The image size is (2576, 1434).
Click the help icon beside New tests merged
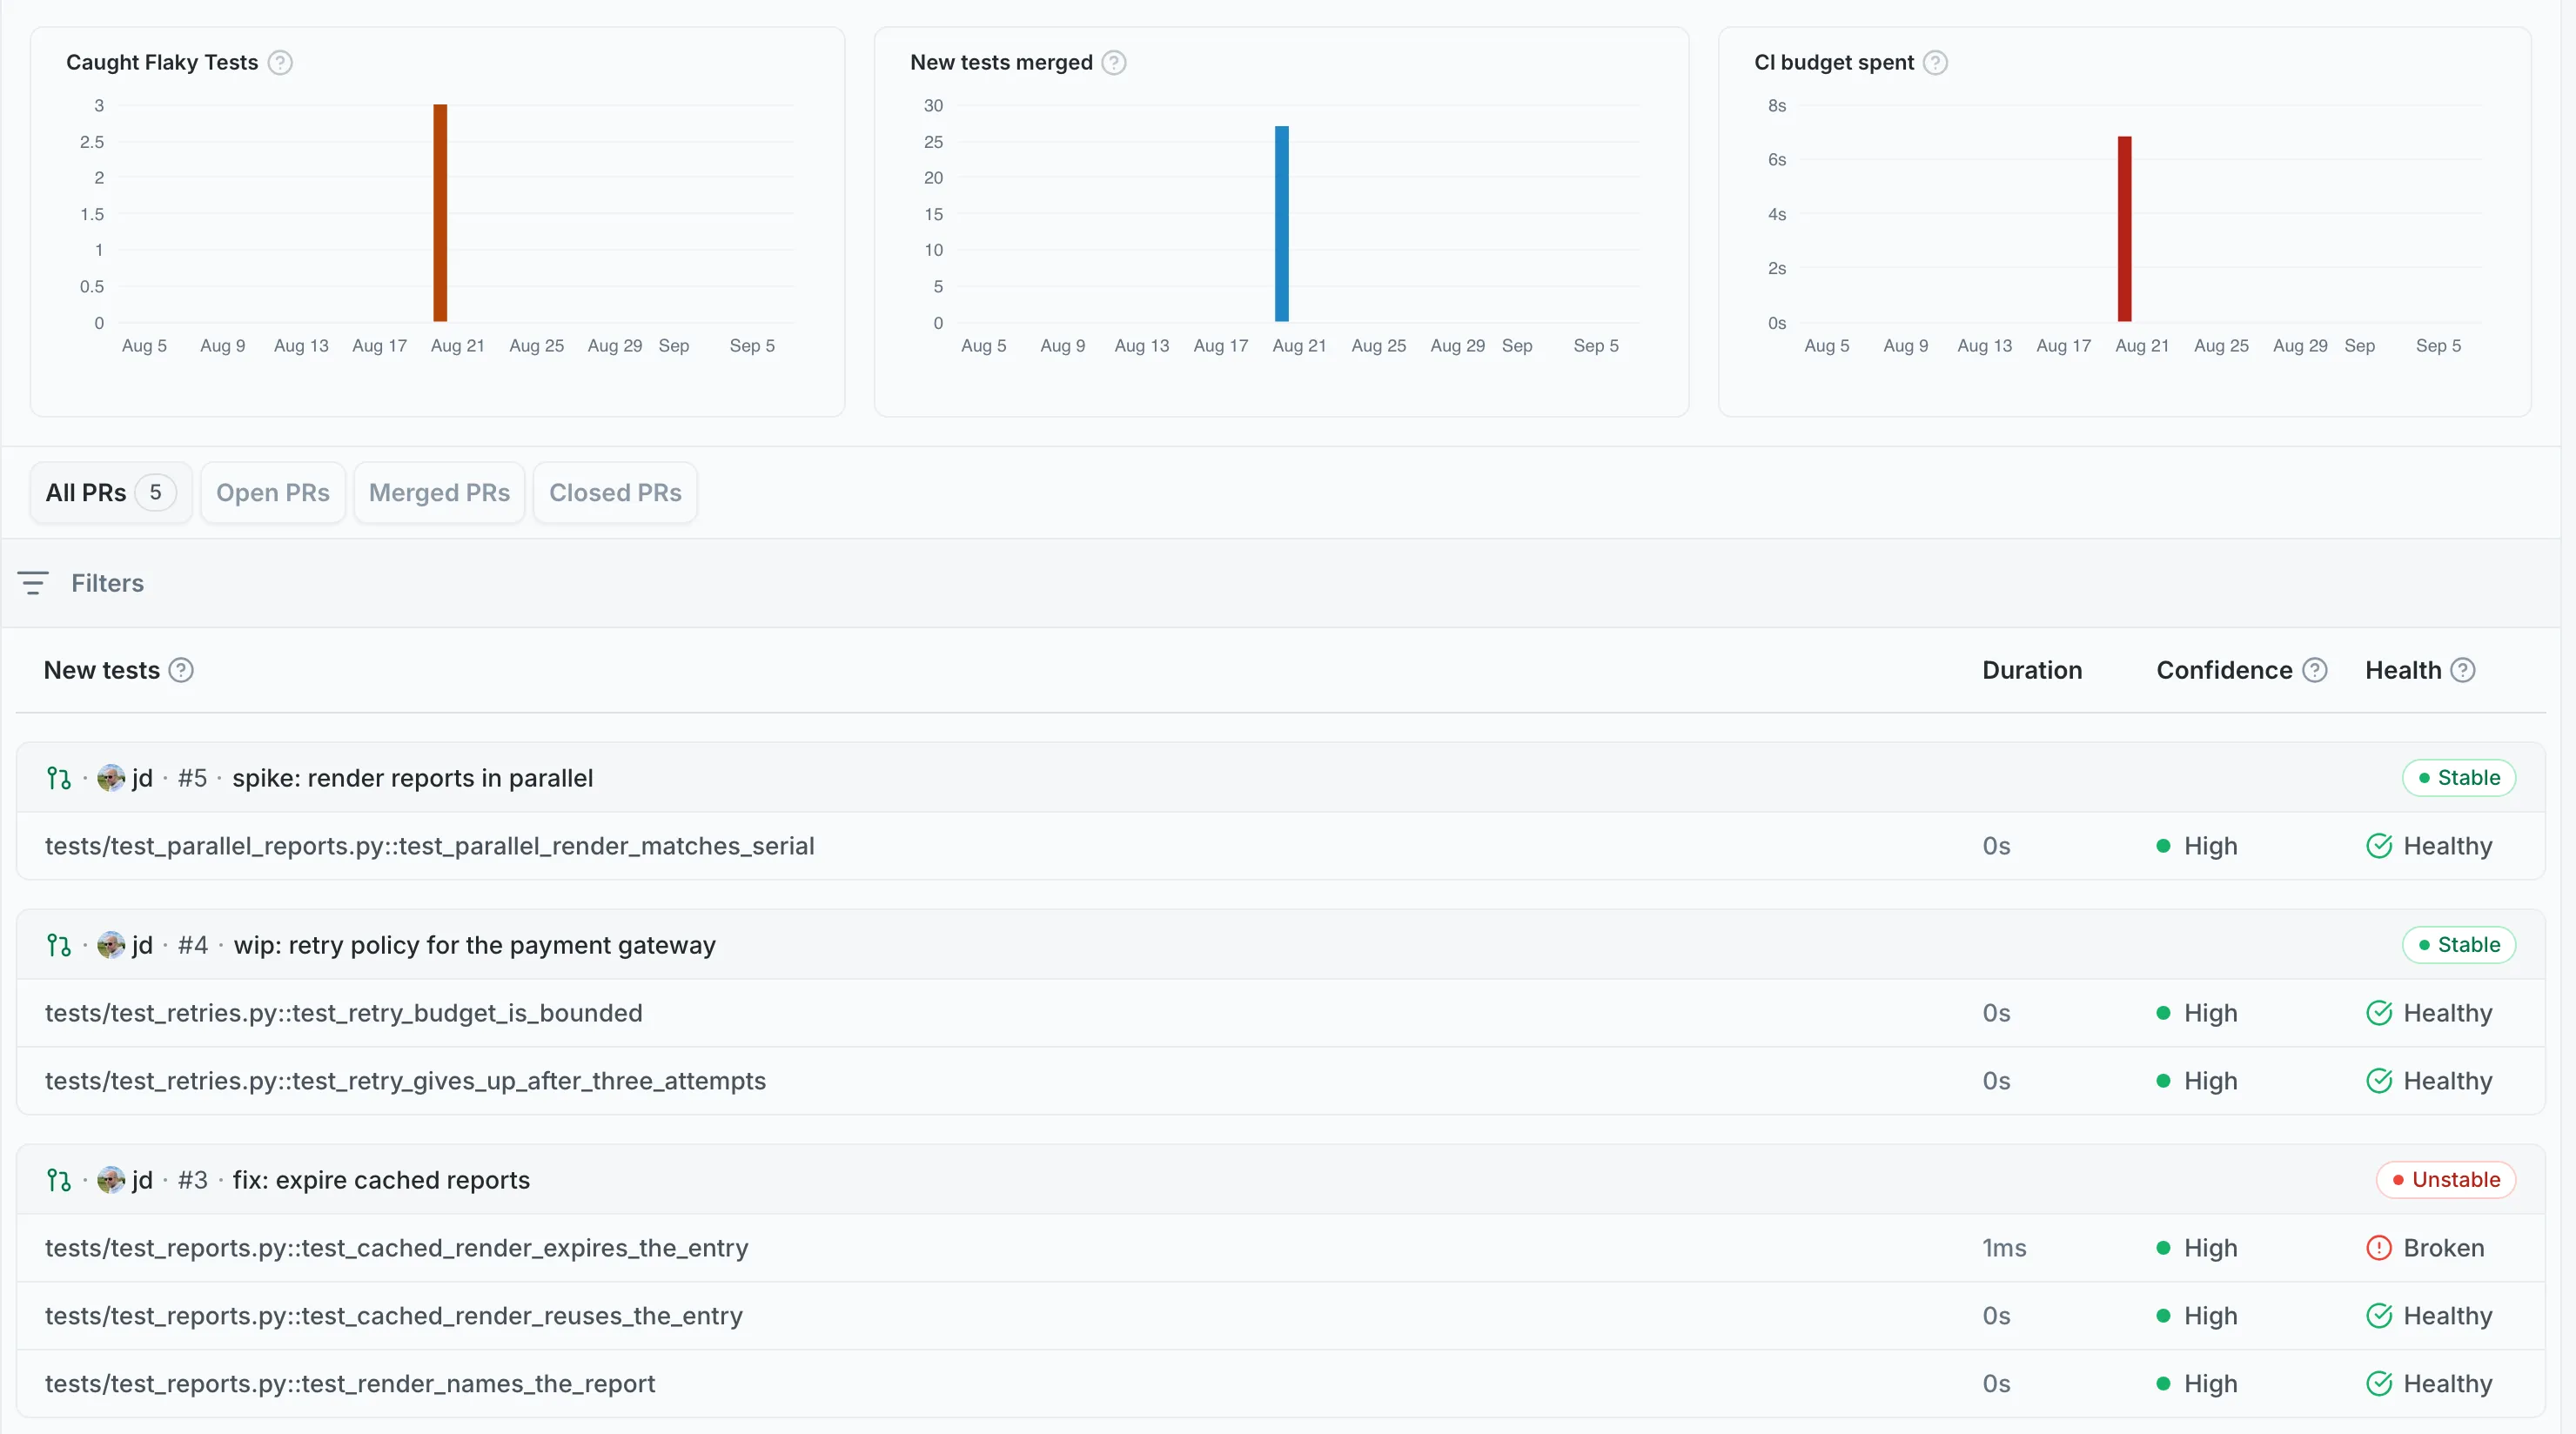1114,63
